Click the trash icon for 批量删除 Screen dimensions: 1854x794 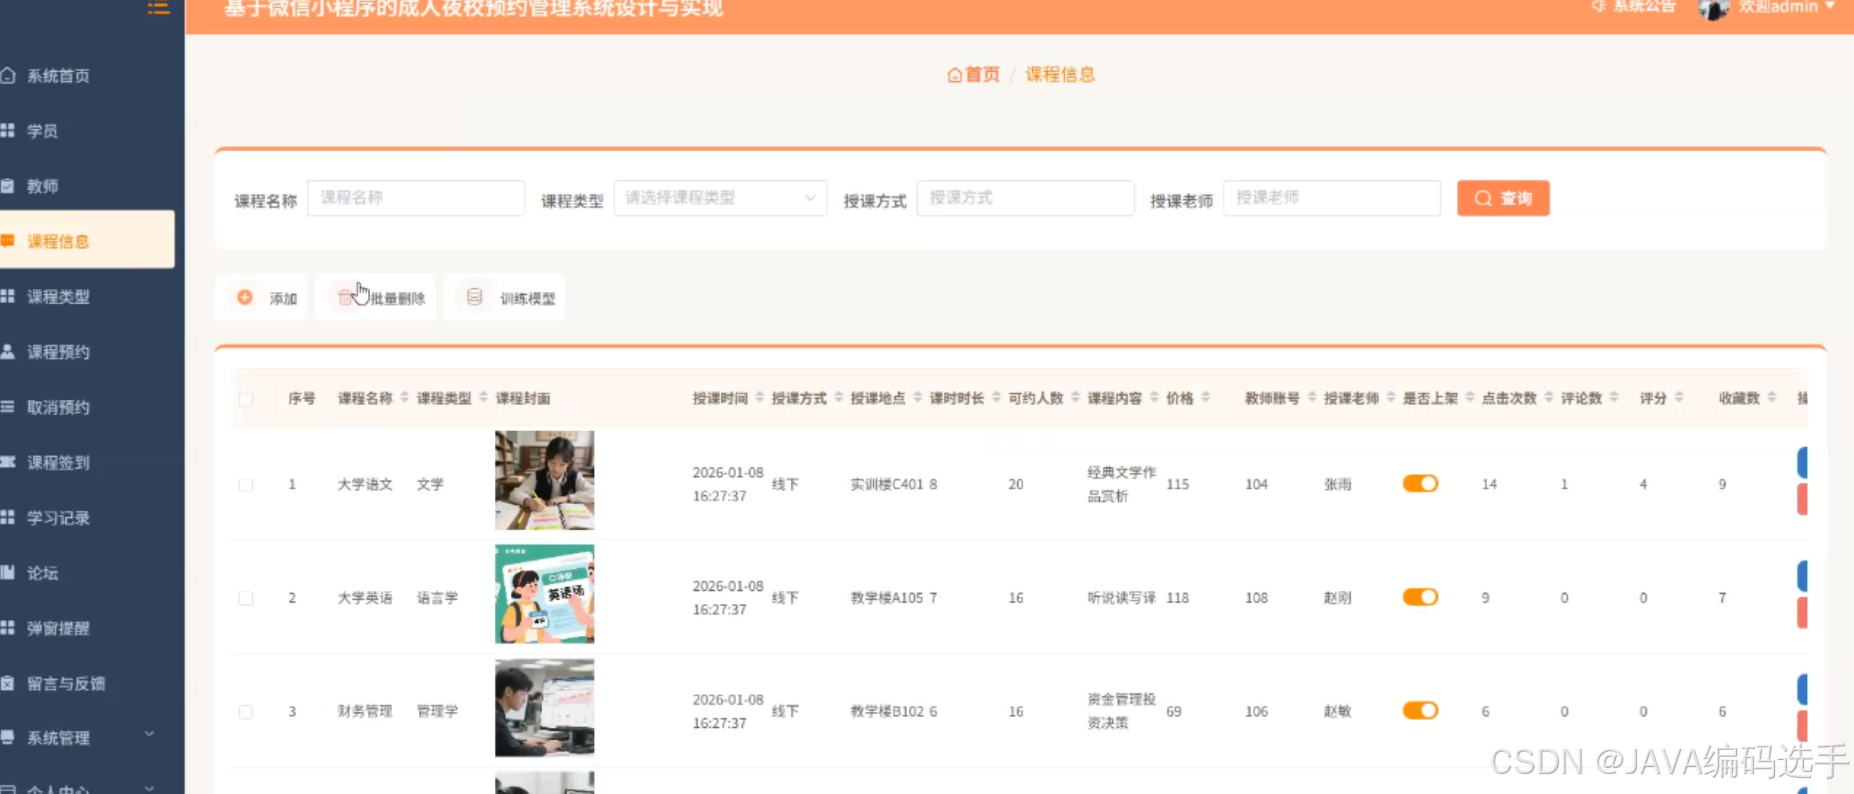345,297
